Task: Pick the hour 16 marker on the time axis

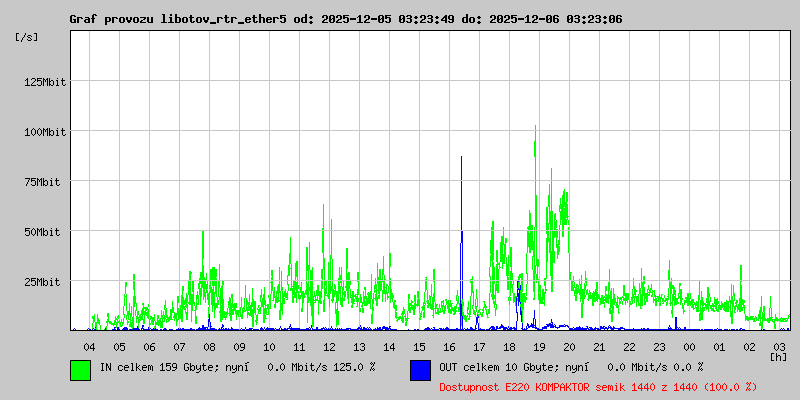Action: click(x=449, y=346)
